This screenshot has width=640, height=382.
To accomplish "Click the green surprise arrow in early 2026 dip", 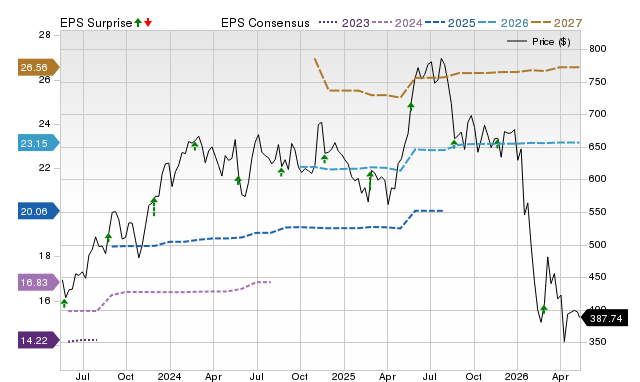I will pyautogui.click(x=544, y=309).
